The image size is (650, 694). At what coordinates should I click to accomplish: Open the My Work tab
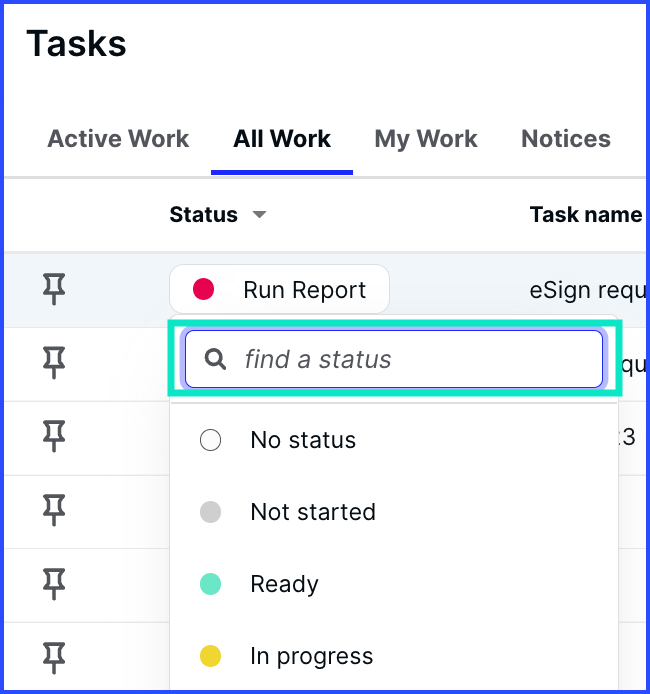pyautogui.click(x=426, y=139)
